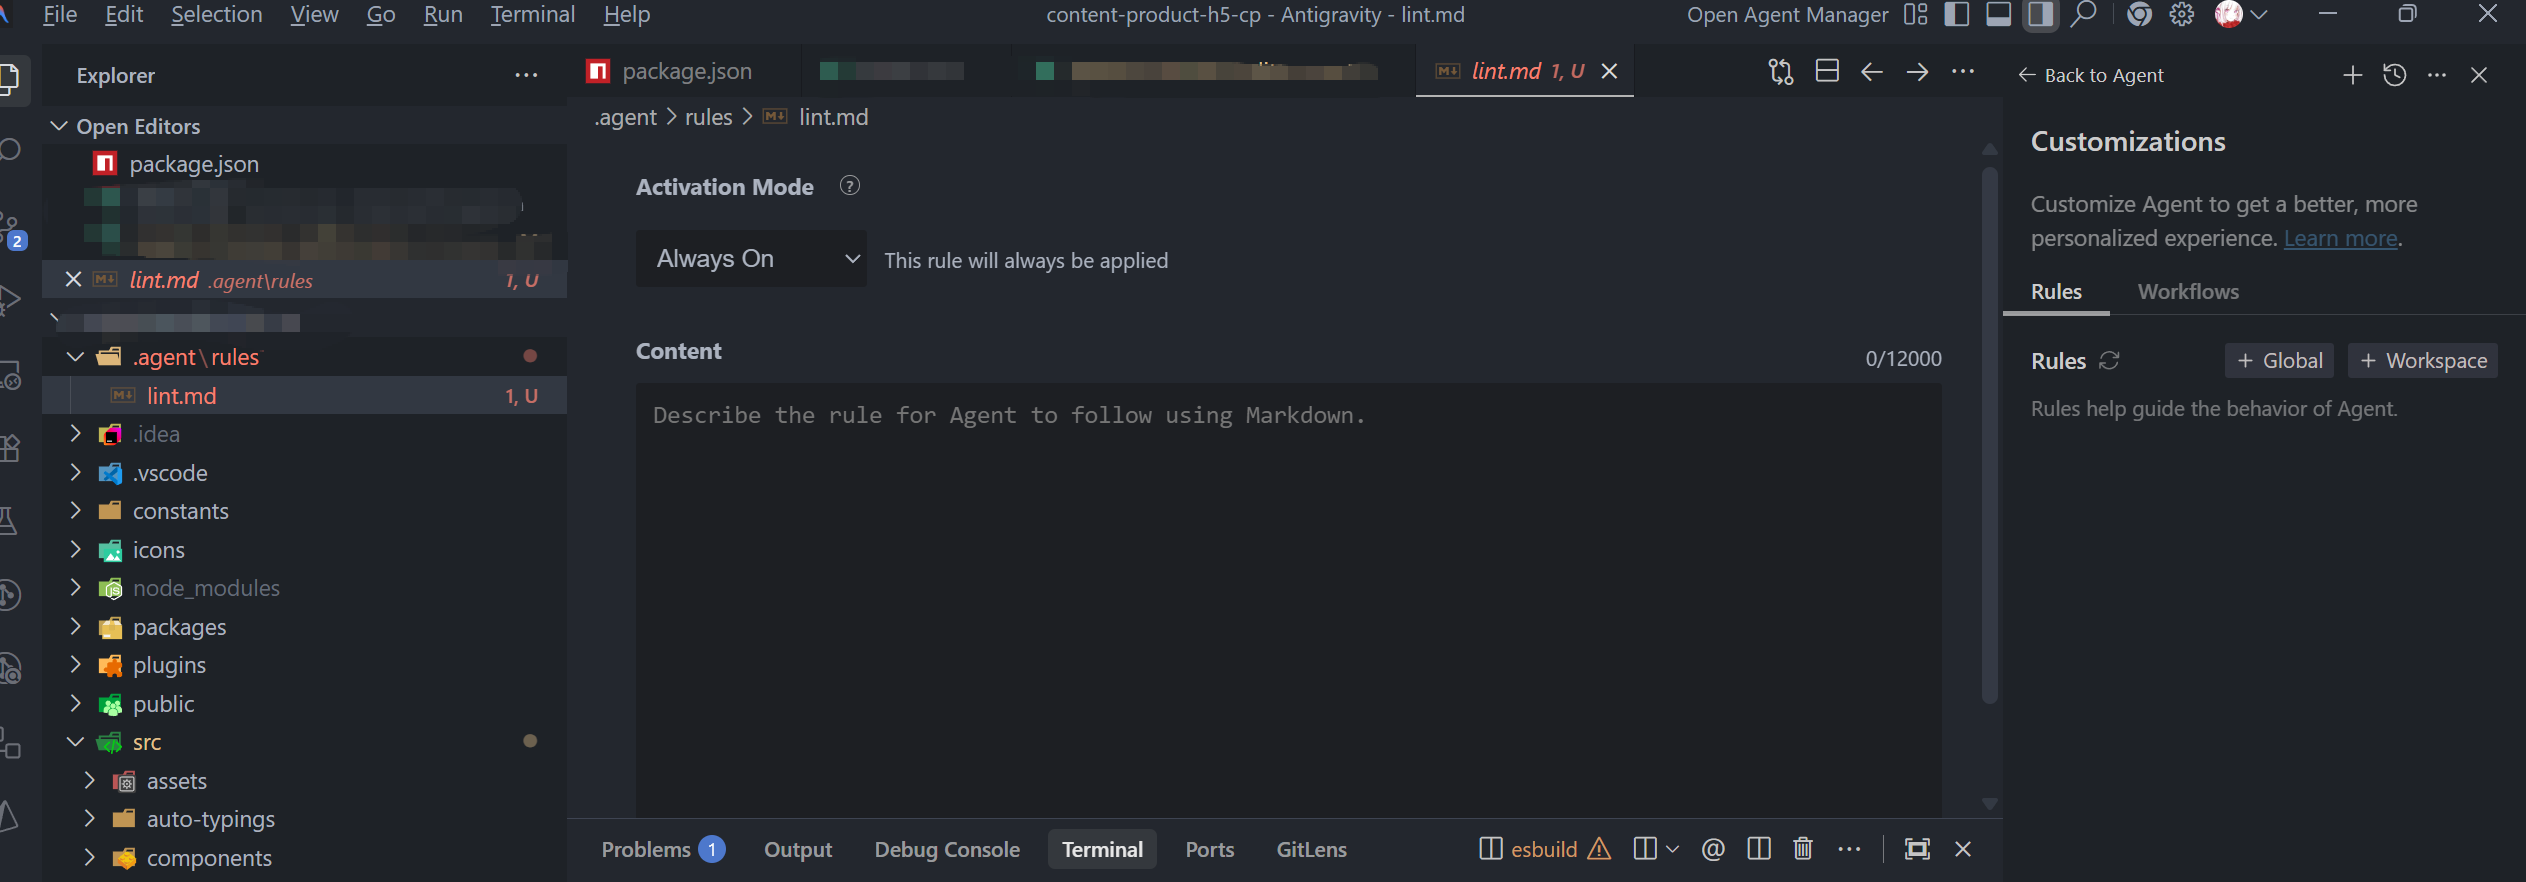2526x882 pixels.
Task: Click the Activation Mode help icon
Action: click(850, 186)
